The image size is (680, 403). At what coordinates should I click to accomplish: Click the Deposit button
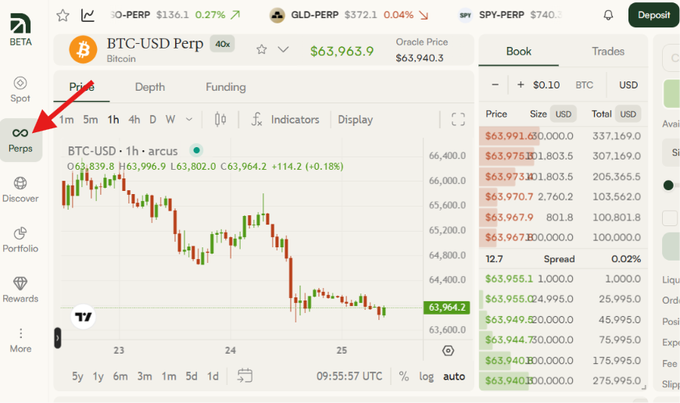click(654, 15)
